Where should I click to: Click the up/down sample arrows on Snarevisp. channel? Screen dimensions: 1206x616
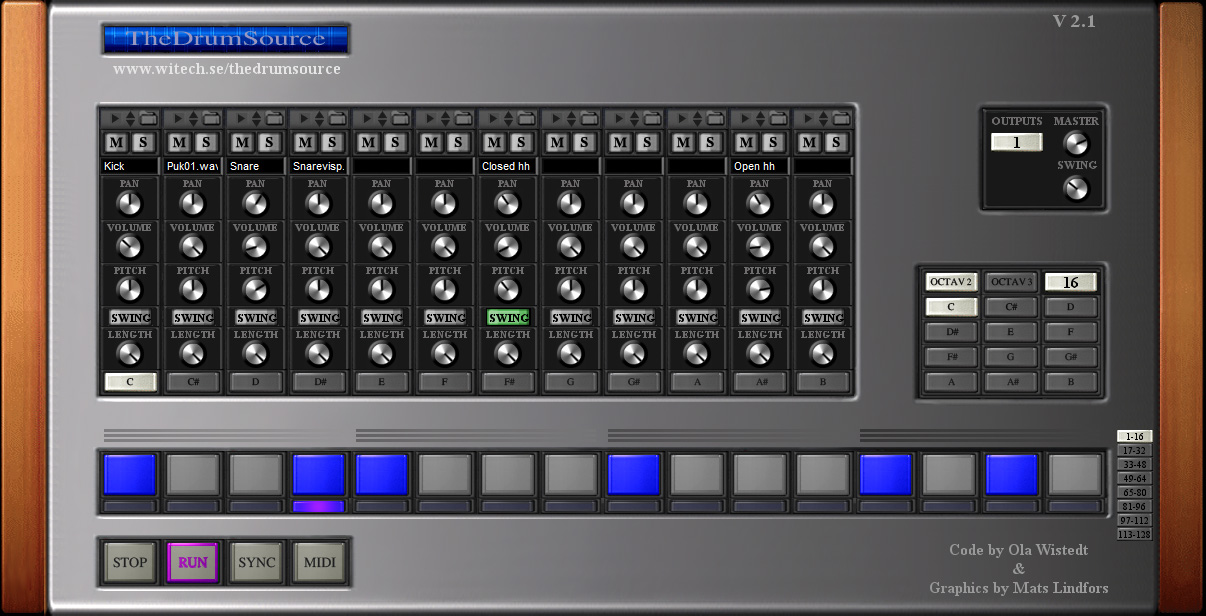319,118
